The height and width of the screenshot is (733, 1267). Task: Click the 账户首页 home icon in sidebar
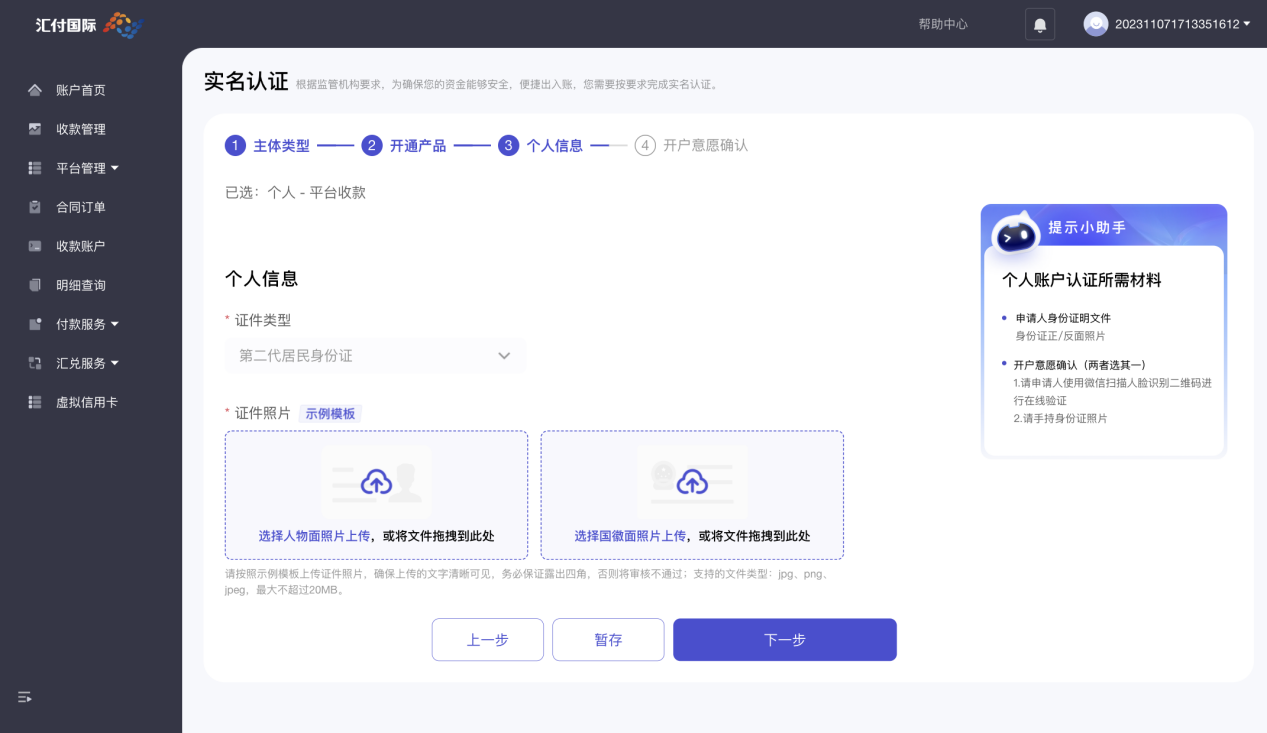click(x=35, y=90)
